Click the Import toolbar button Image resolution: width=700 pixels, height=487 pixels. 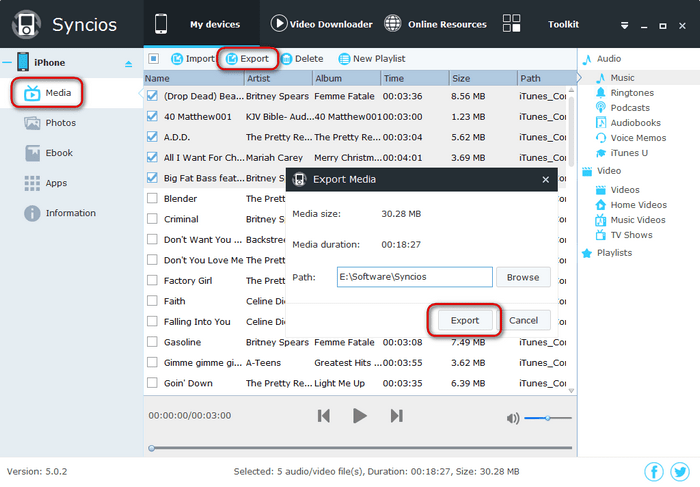click(193, 58)
